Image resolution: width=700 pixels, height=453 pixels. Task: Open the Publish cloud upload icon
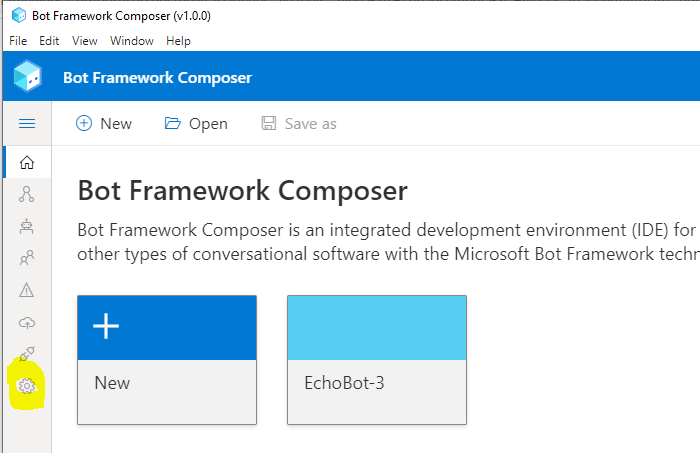coord(27,322)
